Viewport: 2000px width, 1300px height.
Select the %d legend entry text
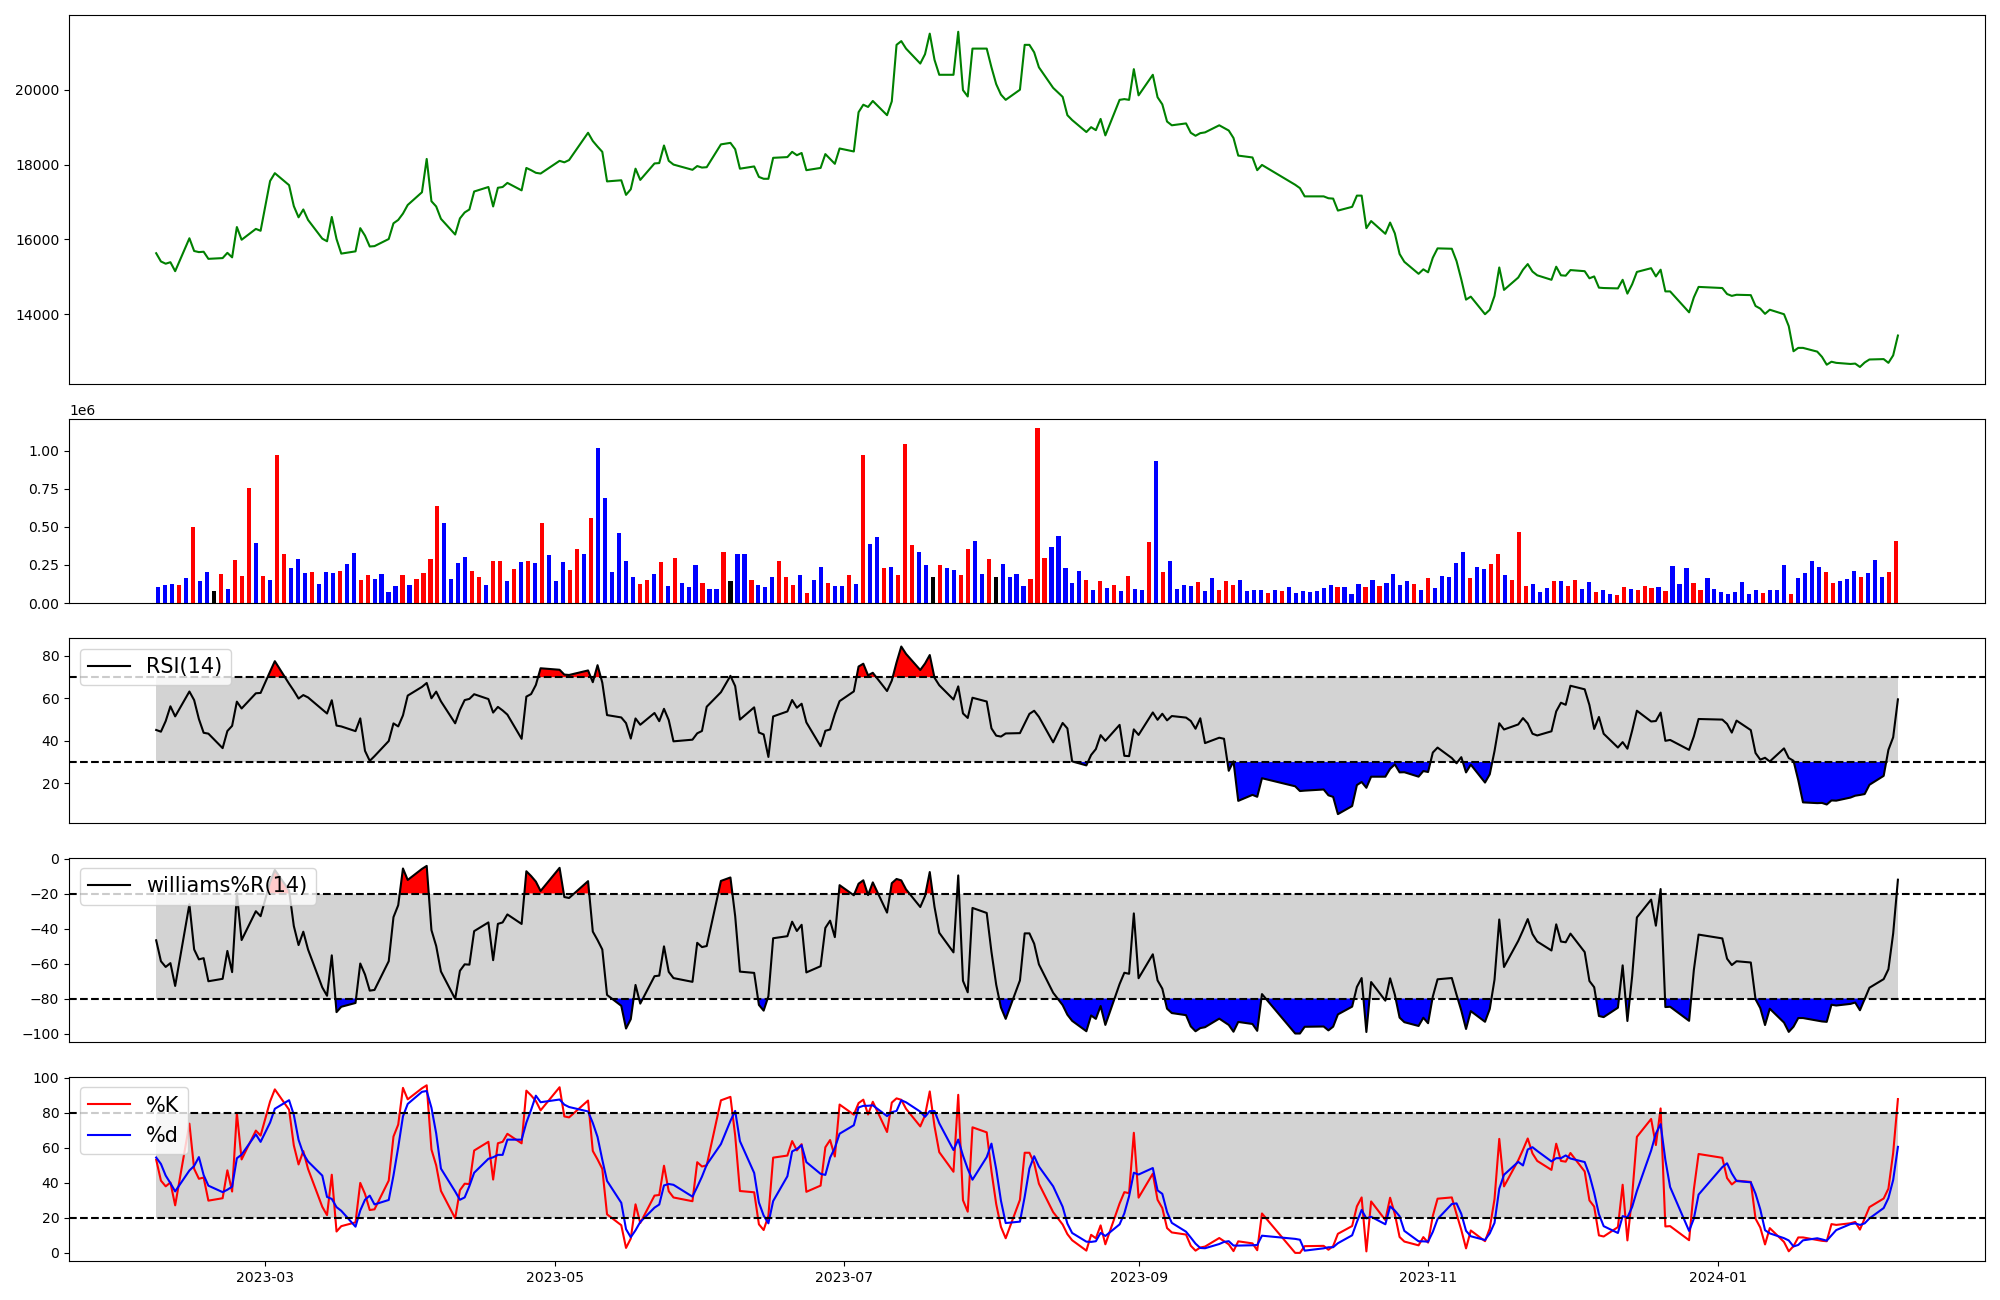[x=162, y=1134]
